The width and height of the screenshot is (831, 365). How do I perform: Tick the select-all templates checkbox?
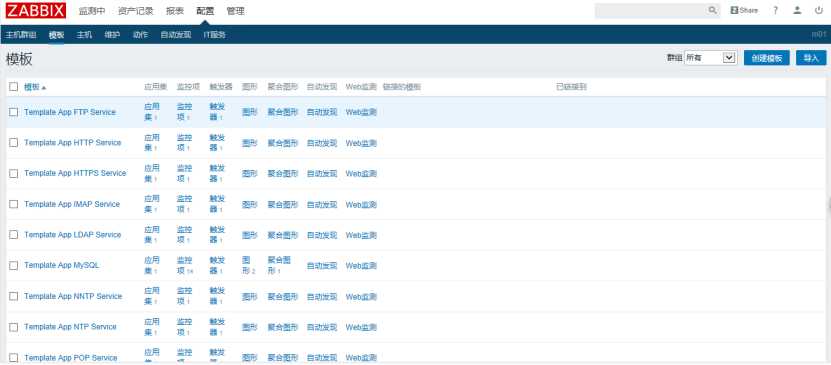click(x=14, y=87)
